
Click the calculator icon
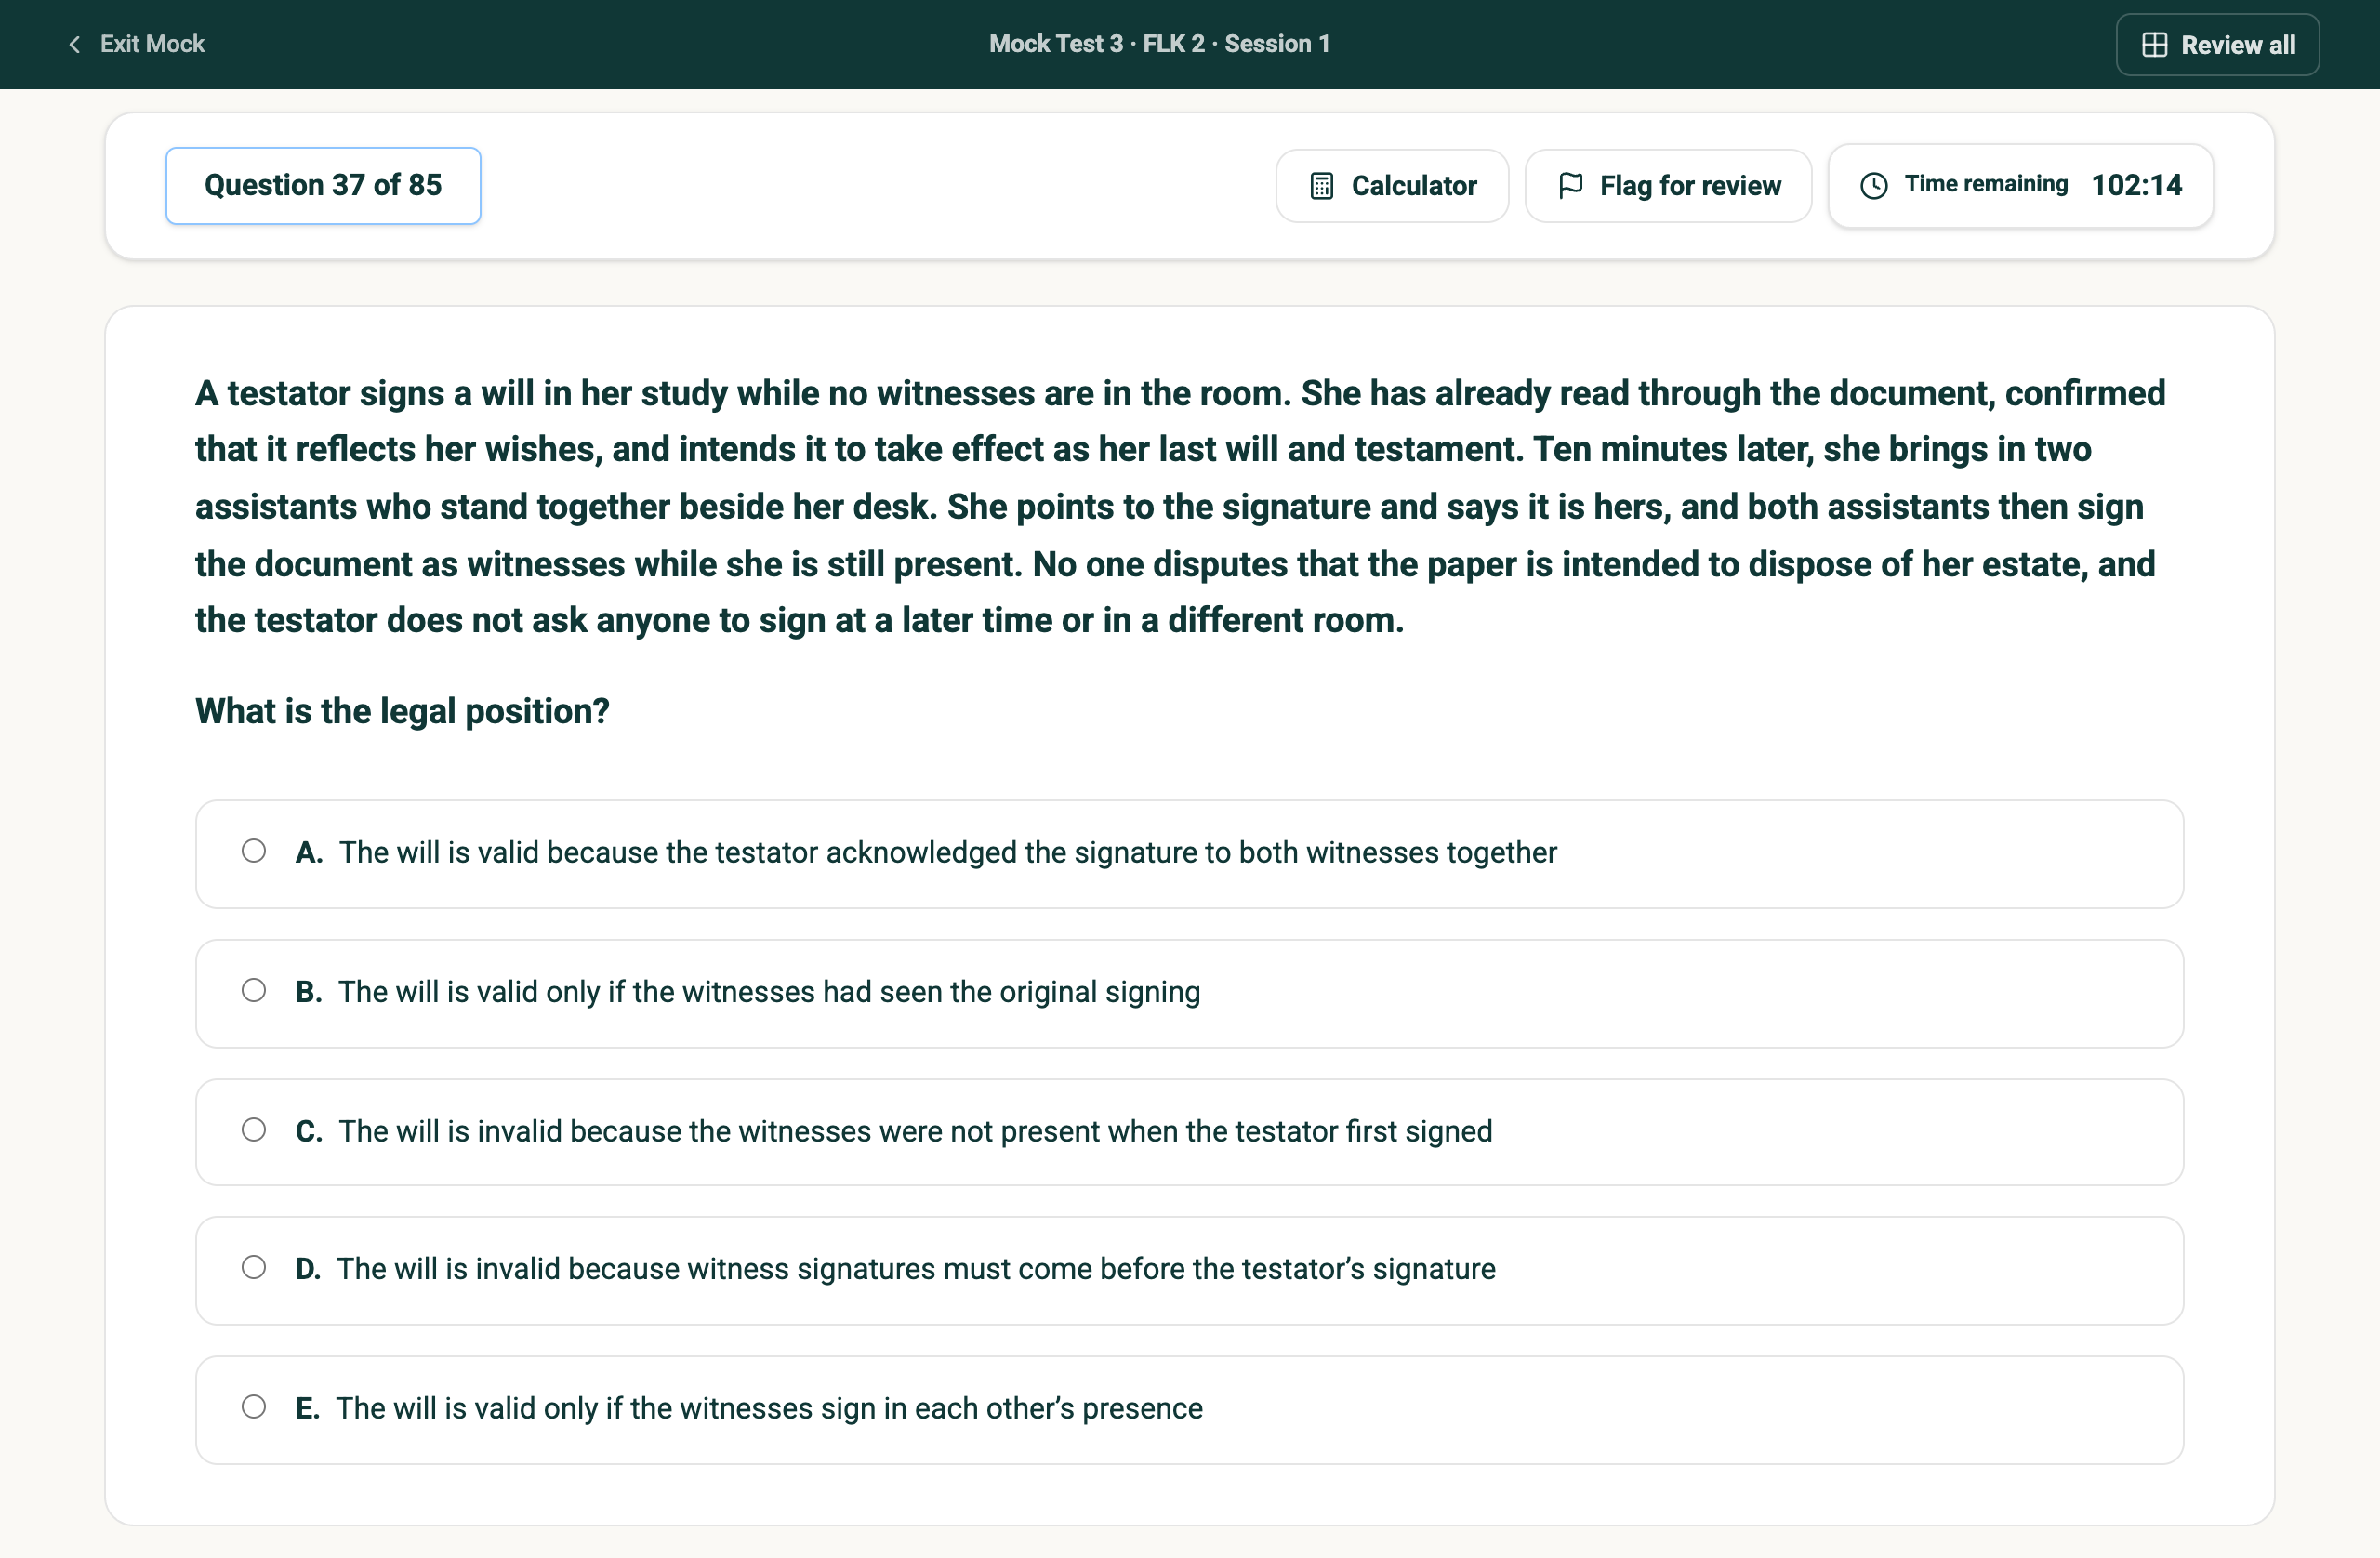pos(1321,186)
